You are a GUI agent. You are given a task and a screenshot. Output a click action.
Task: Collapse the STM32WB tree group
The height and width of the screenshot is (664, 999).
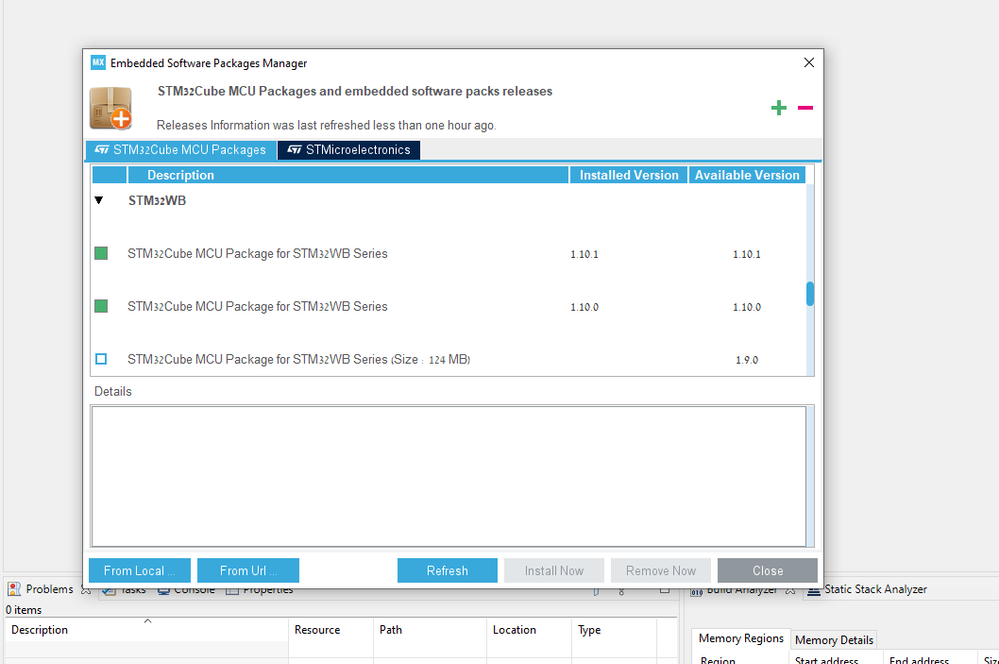pyautogui.click(x=99, y=200)
